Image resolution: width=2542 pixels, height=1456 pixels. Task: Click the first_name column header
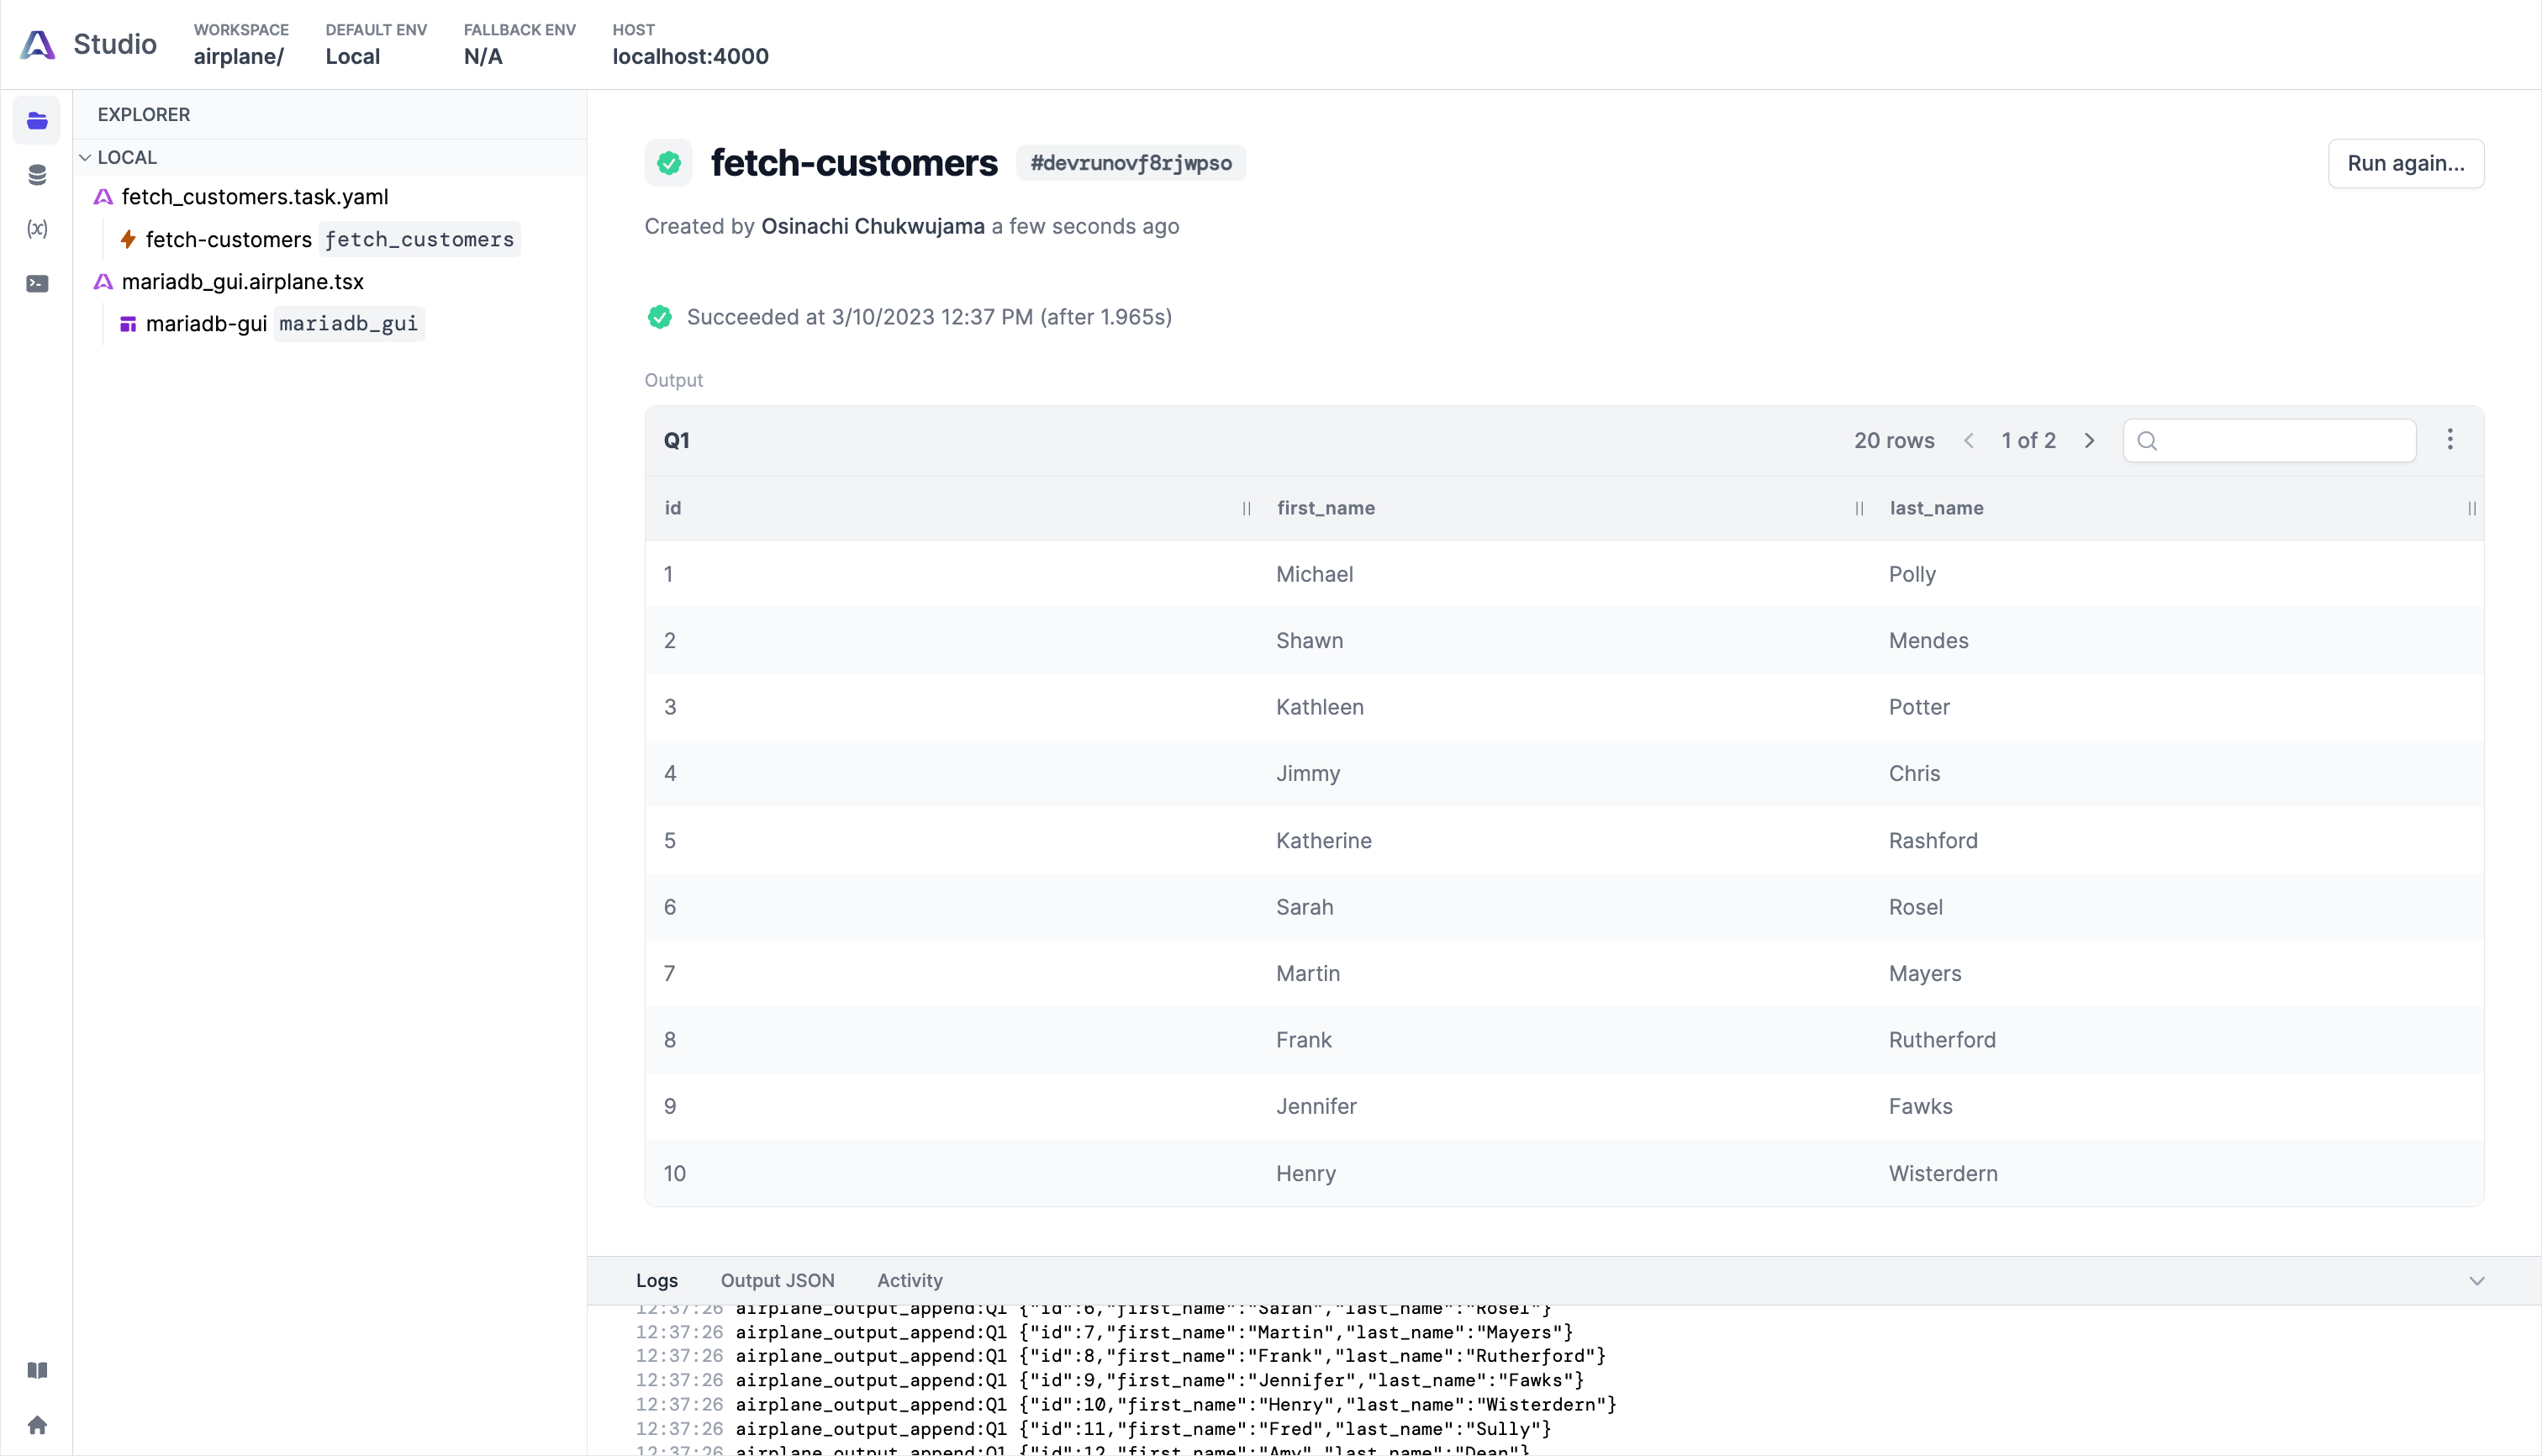tap(1326, 508)
